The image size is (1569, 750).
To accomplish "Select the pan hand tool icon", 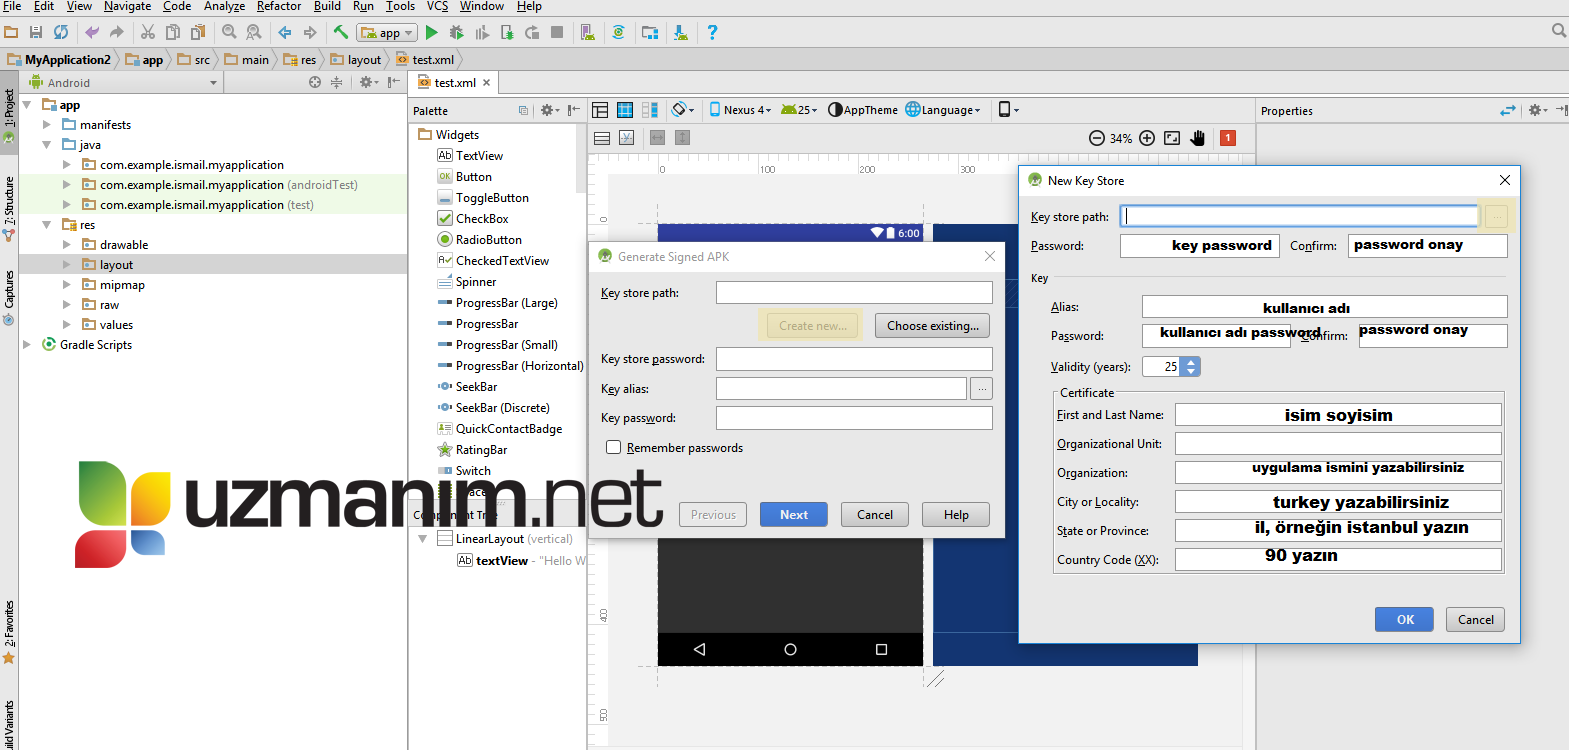I will [x=1198, y=138].
